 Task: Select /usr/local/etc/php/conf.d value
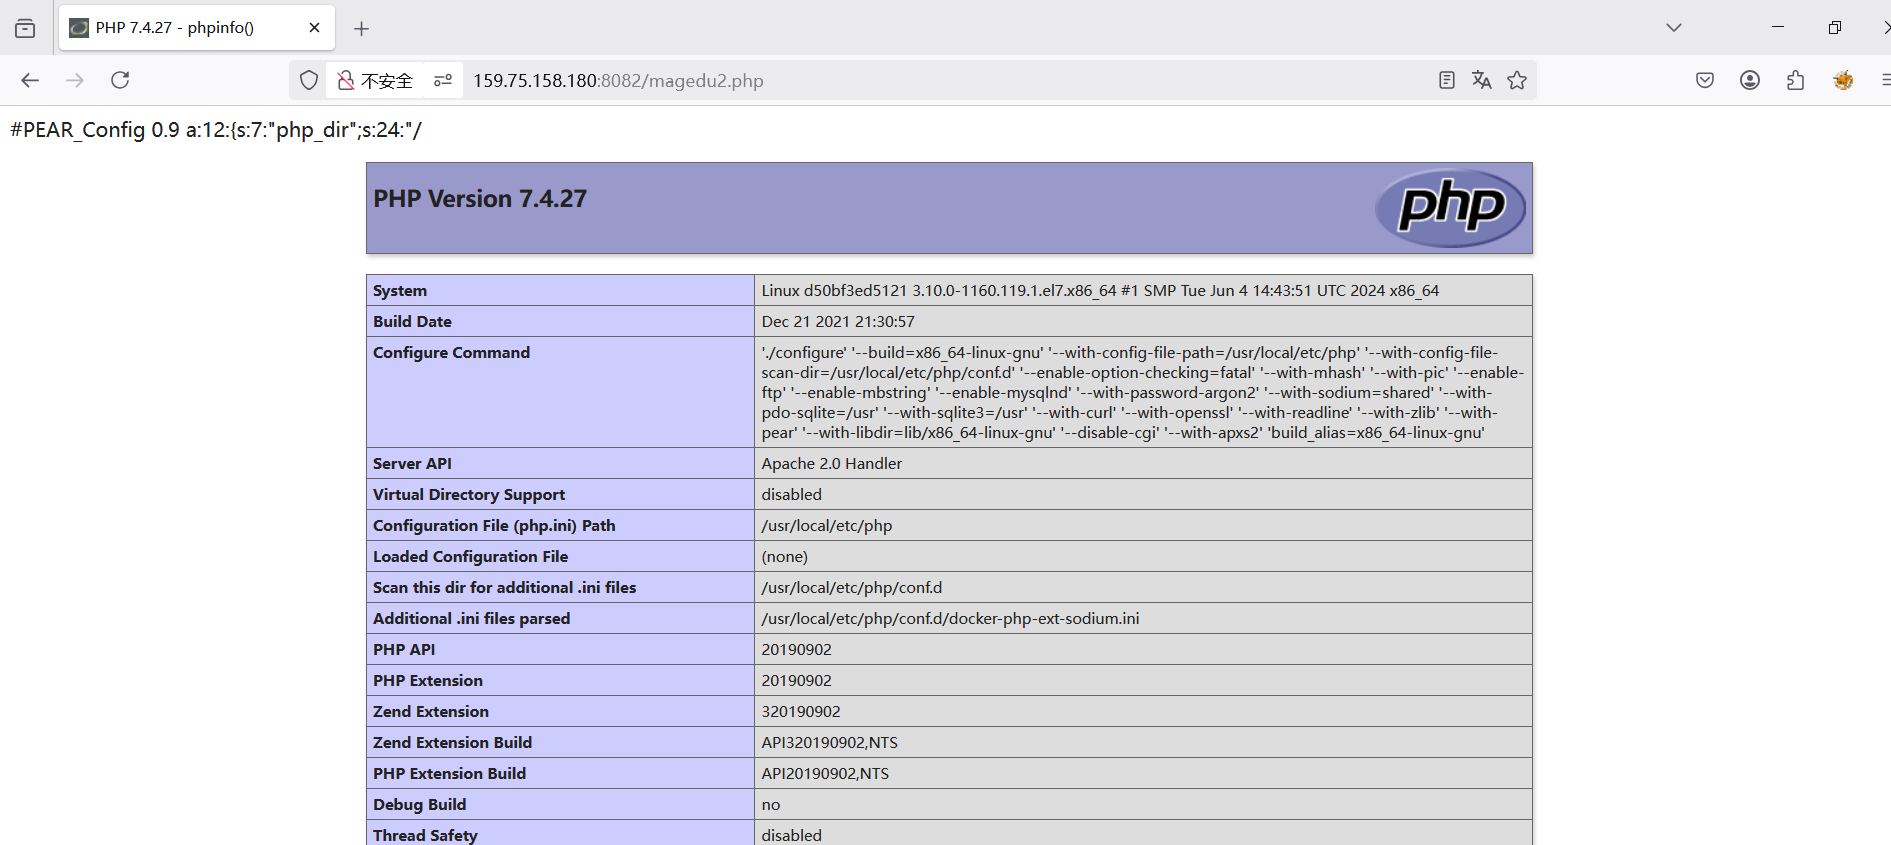point(851,588)
